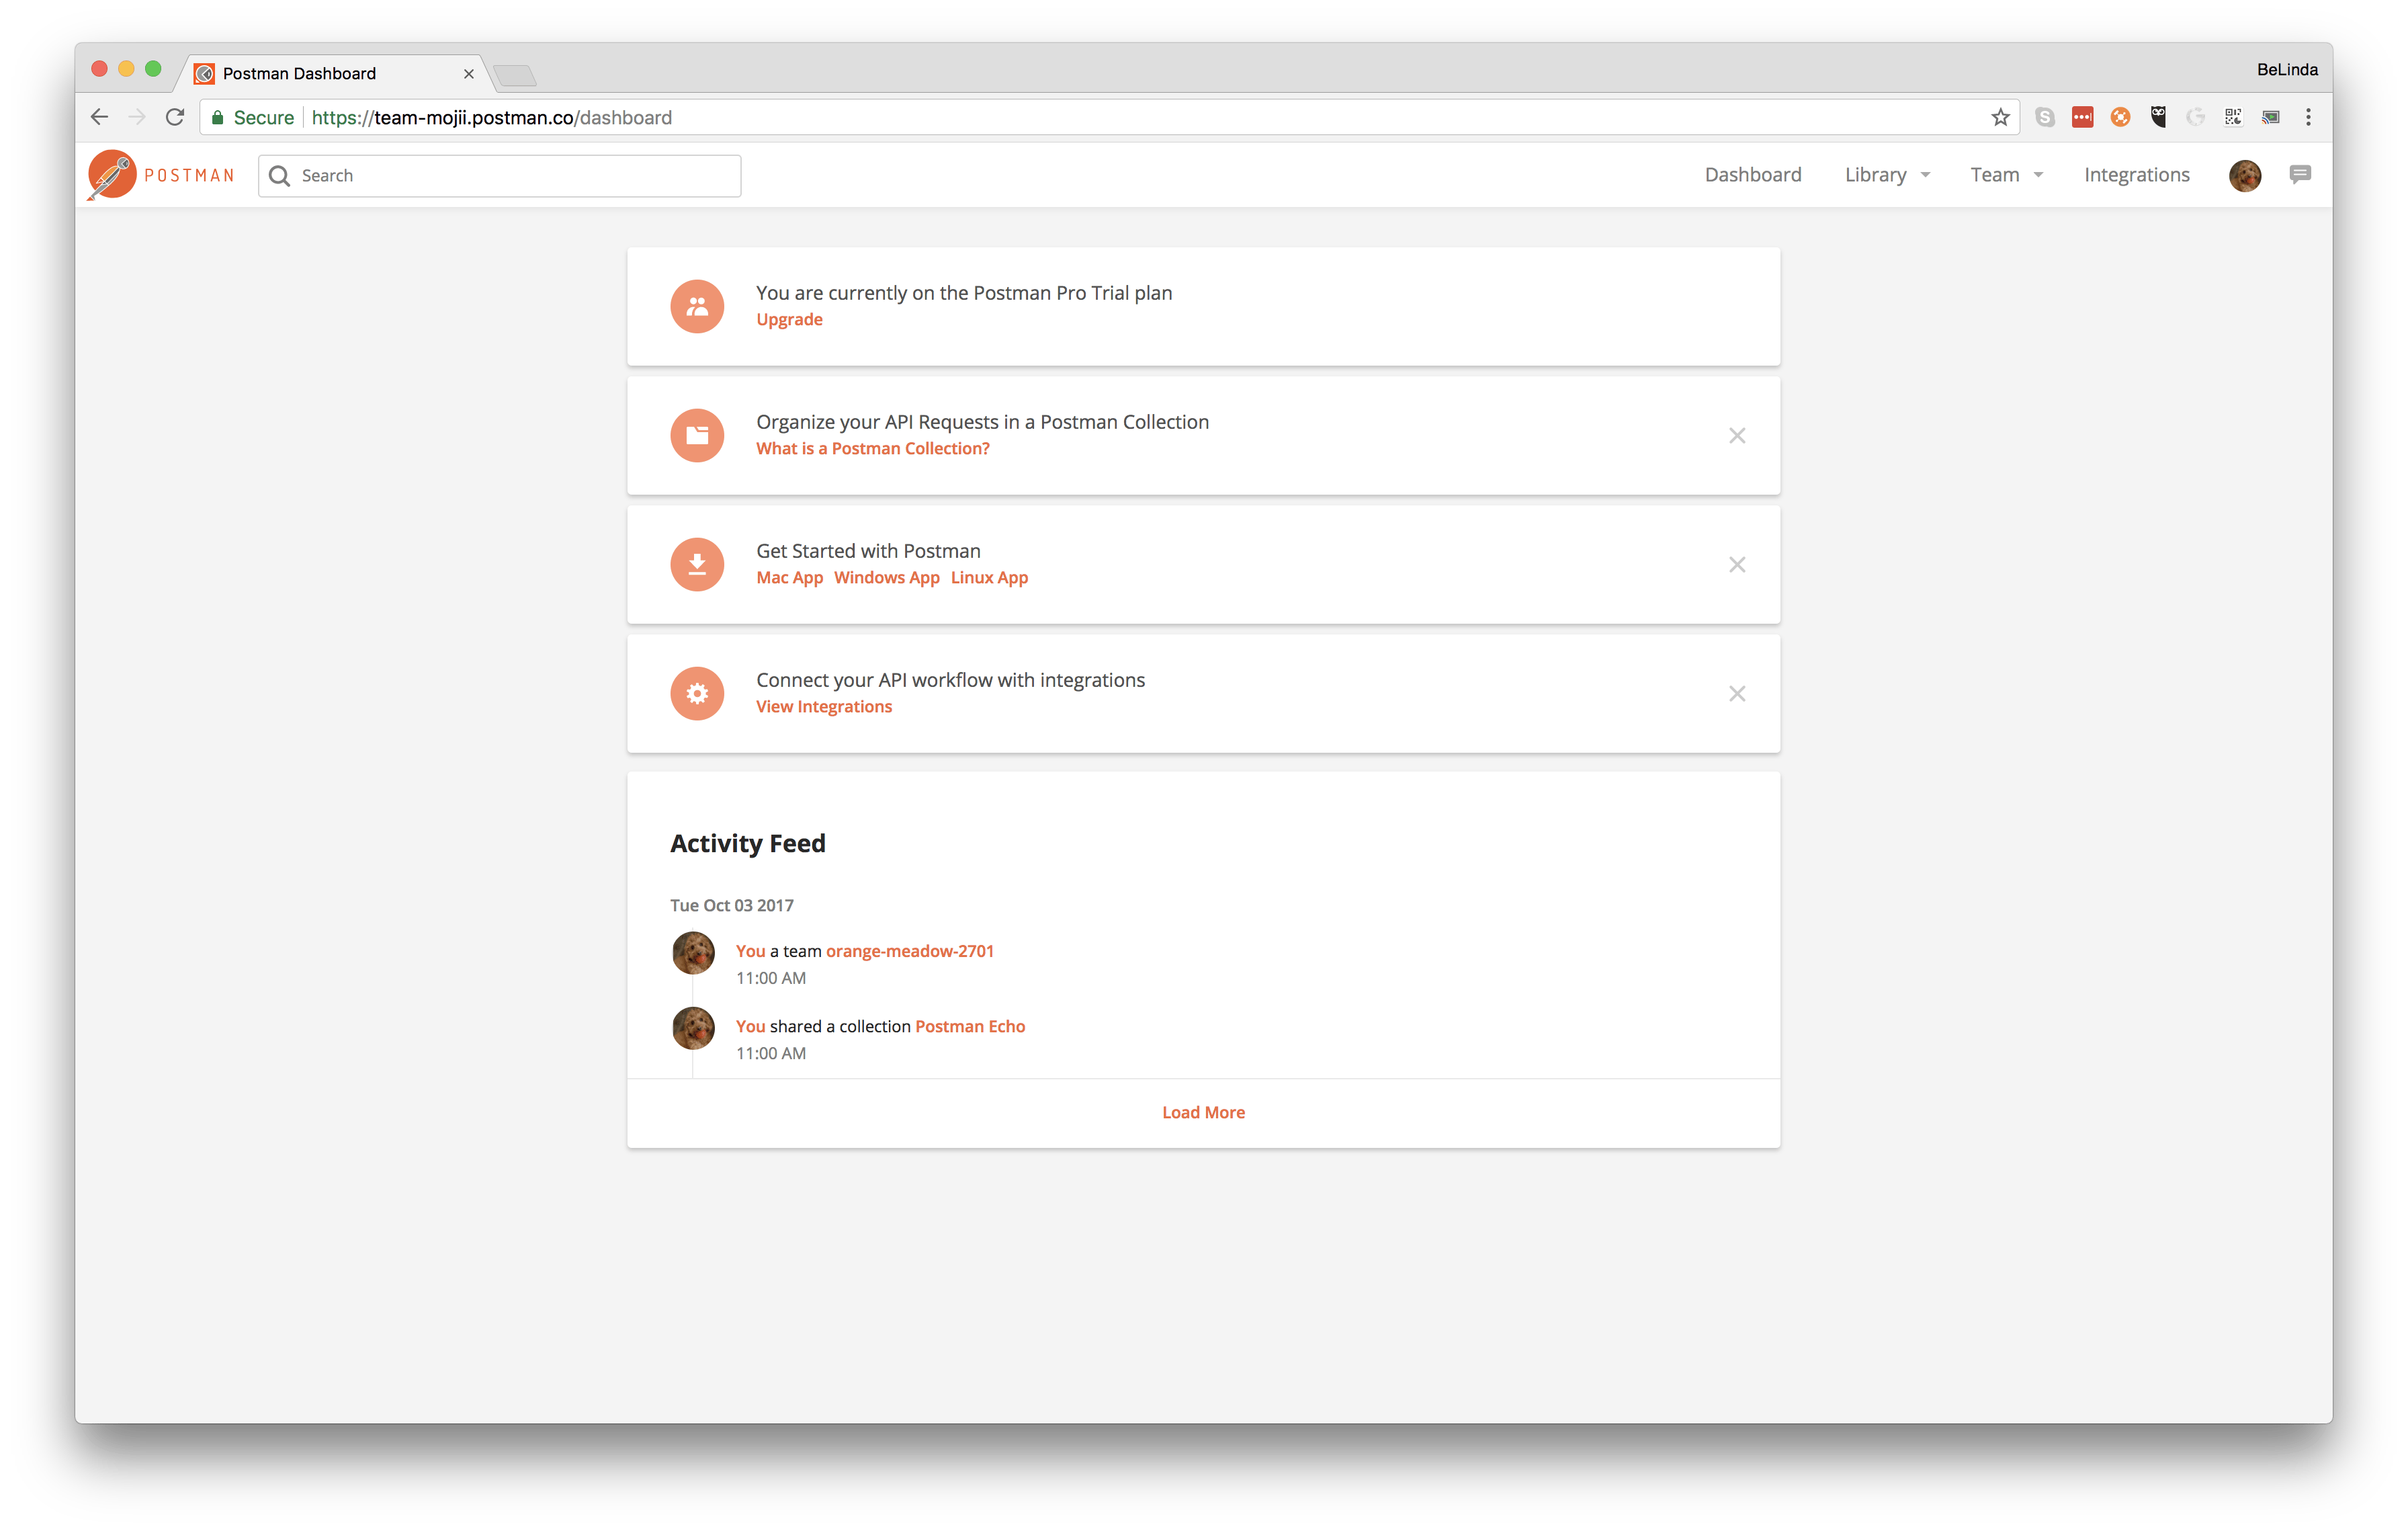Open the Hootsuite owl extension icon
This screenshot has width=2408, height=1531.
(x=2158, y=117)
